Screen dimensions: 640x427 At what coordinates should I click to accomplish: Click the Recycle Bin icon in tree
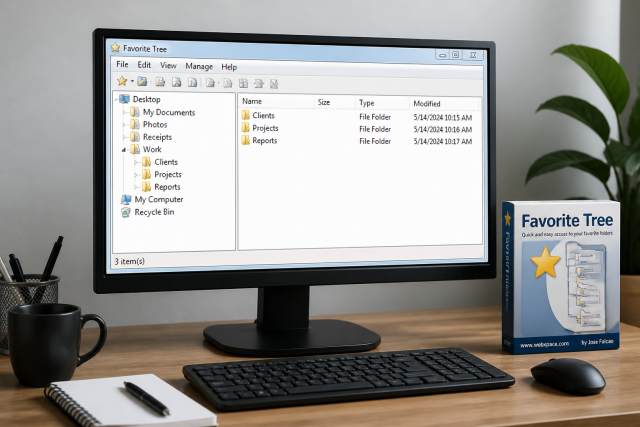[x=126, y=212]
